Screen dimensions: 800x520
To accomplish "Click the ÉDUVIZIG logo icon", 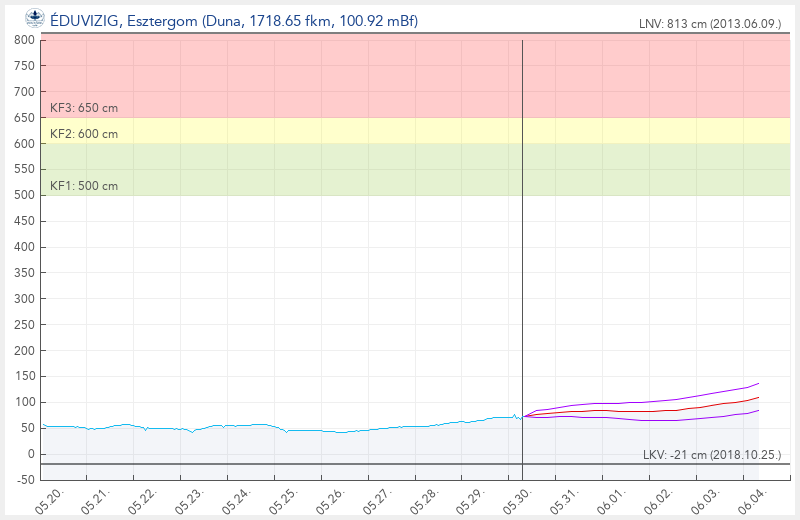I will [35, 18].
